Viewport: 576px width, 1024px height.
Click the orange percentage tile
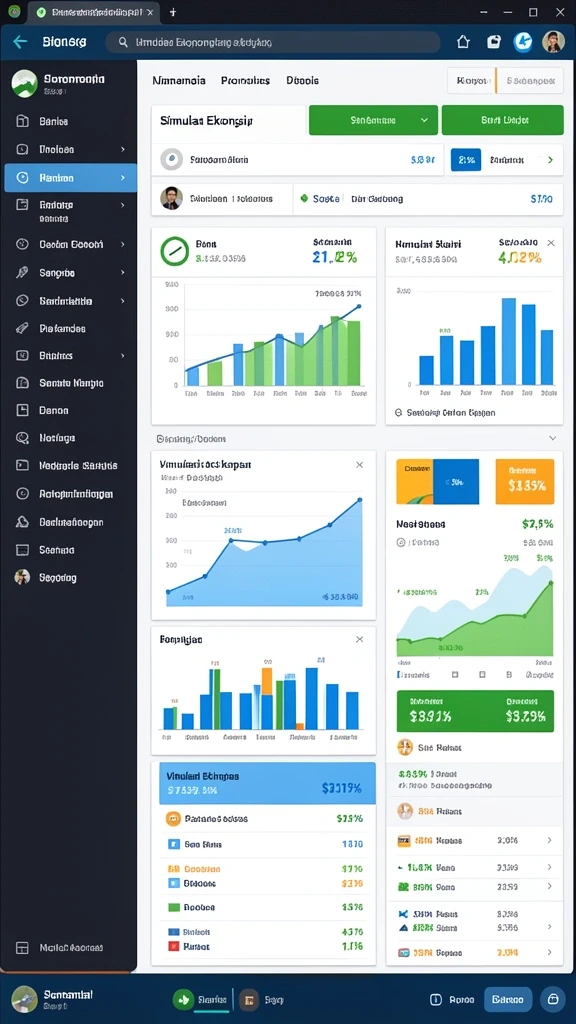[525, 481]
